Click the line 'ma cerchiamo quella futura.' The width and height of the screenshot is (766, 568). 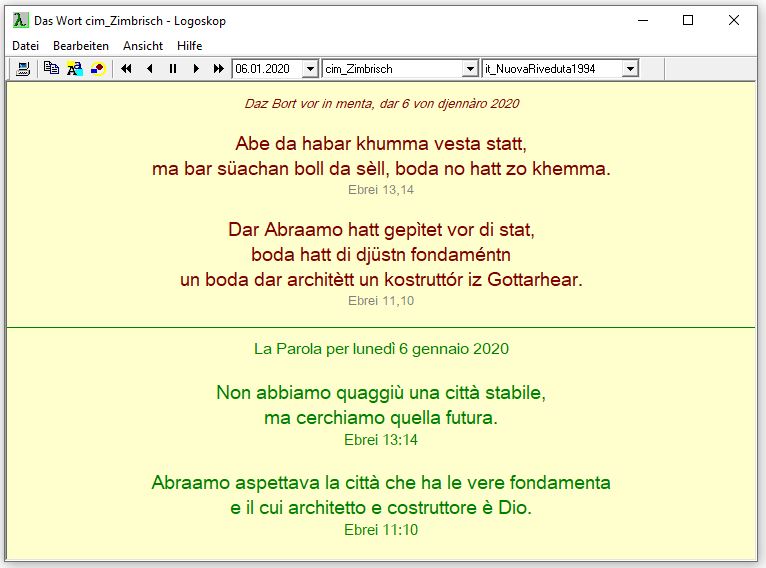coord(381,418)
